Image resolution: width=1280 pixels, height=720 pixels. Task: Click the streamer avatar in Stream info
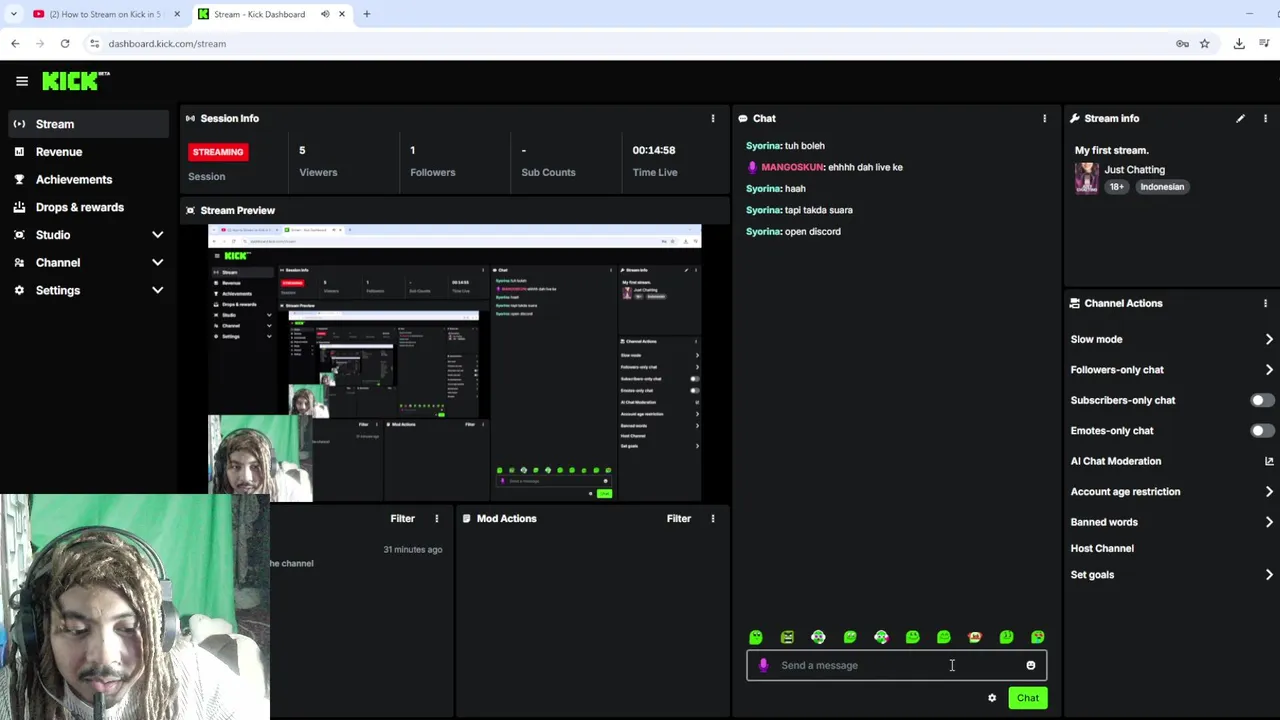click(1087, 178)
